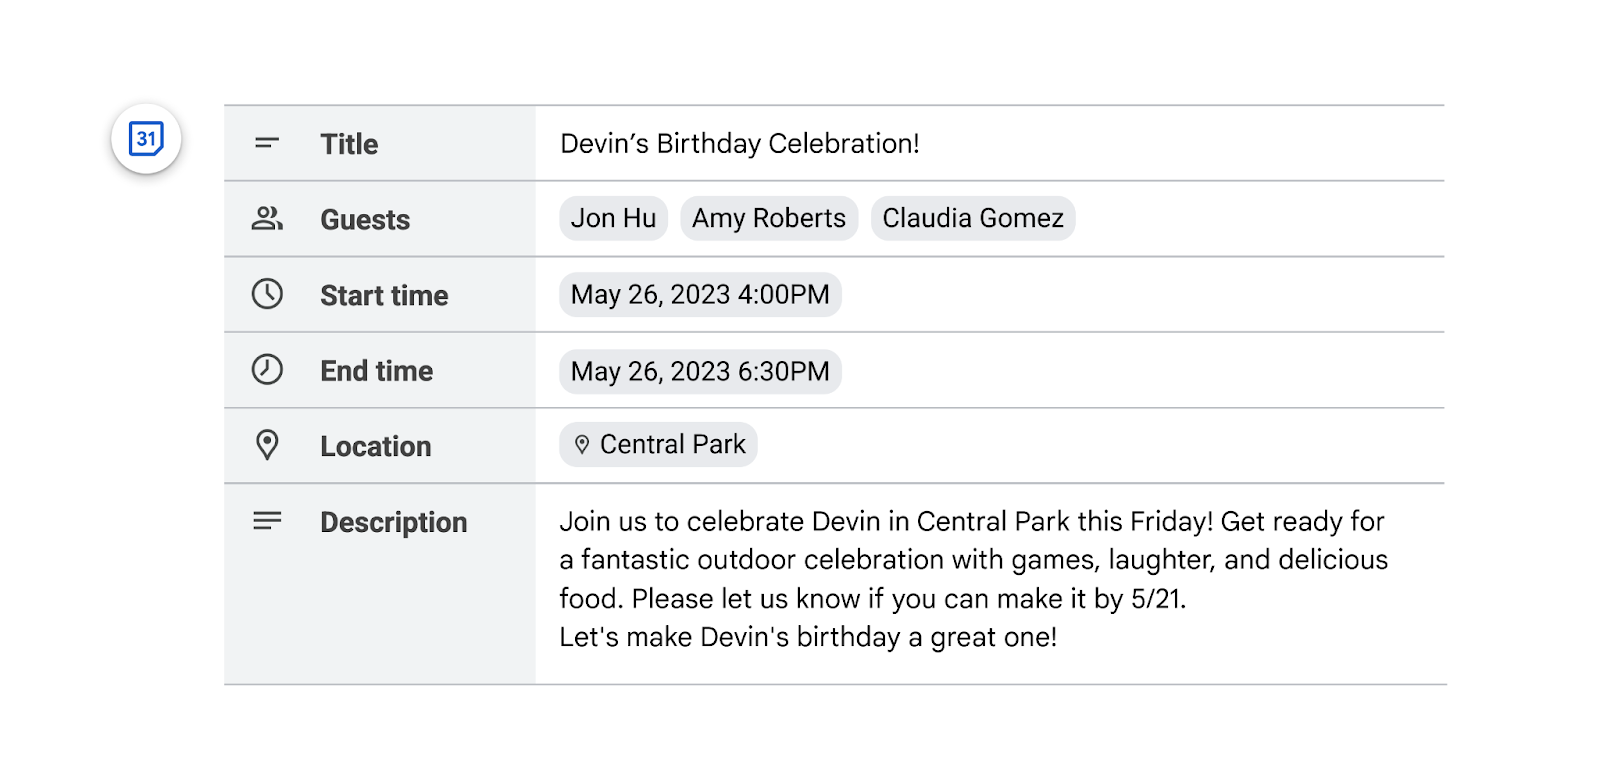This screenshot has width=1600, height=782.
Task: Click the small pin inside Central Park chip
Action: click(582, 445)
